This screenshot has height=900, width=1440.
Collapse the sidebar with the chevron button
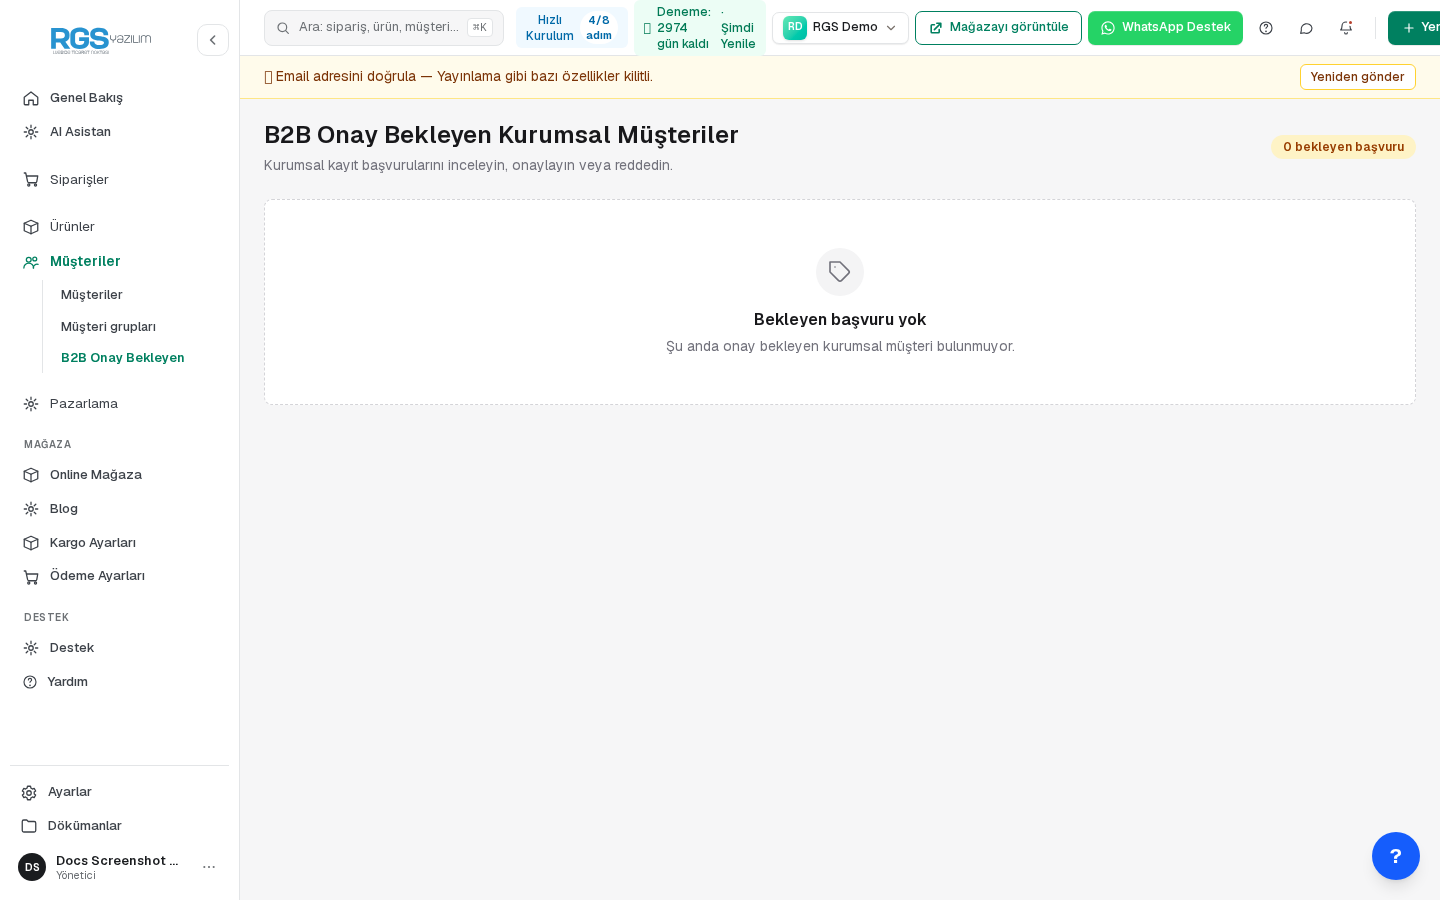[213, 40]
